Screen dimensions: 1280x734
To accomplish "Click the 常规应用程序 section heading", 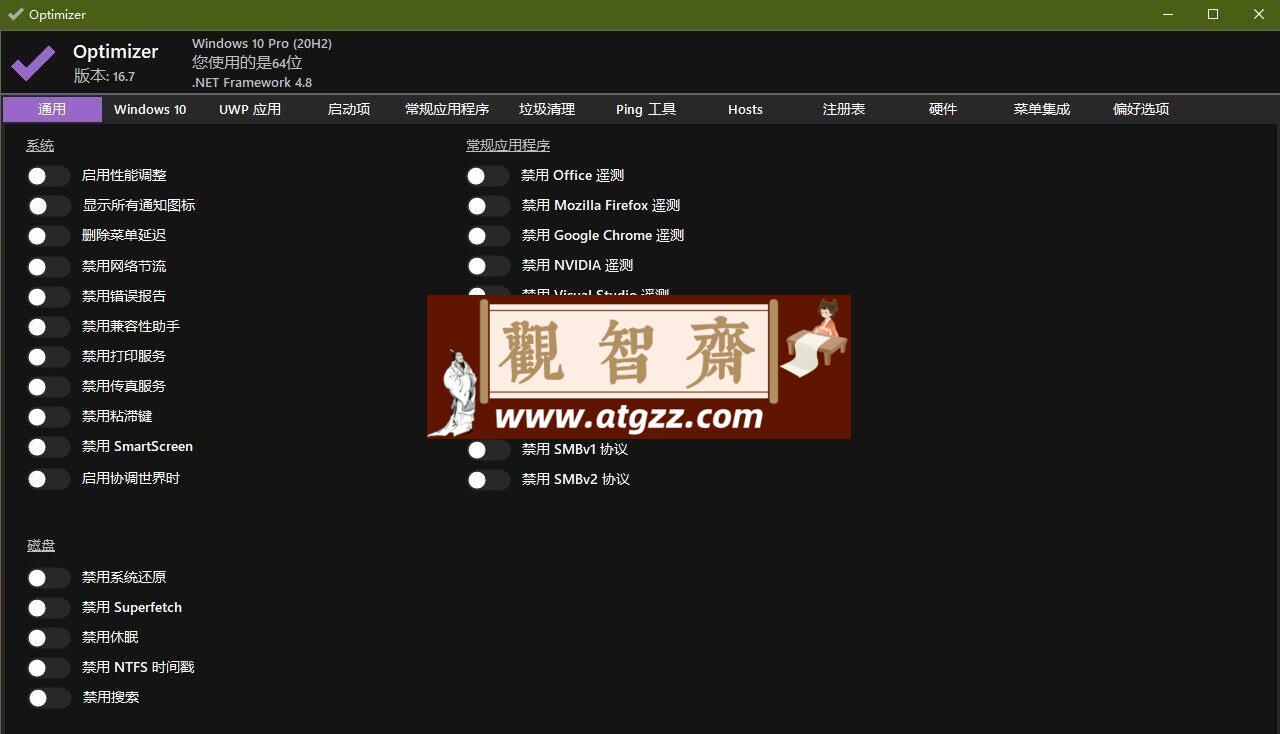I will click(508, 146).
